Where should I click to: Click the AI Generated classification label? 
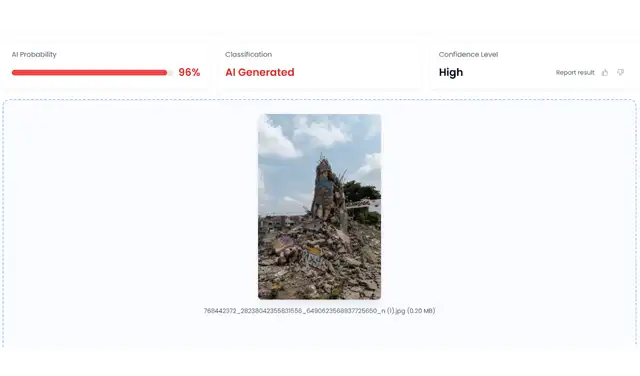tap(260, 72)
